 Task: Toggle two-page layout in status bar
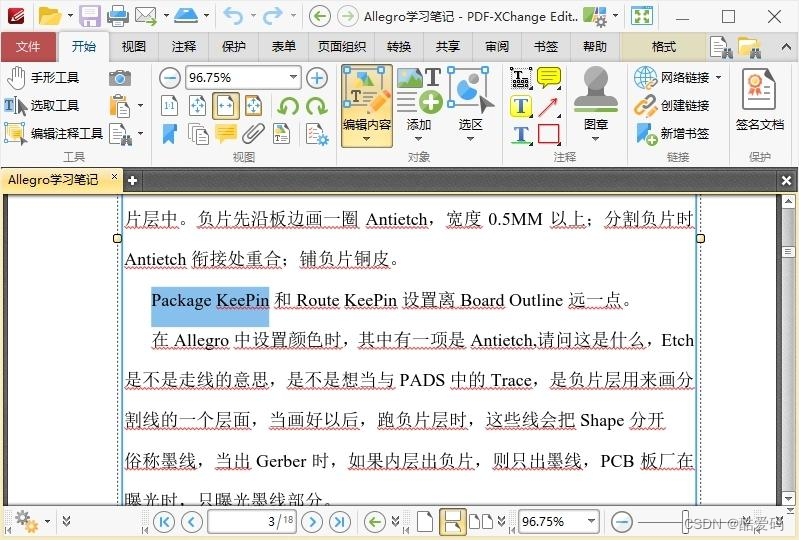pos(481,522)
